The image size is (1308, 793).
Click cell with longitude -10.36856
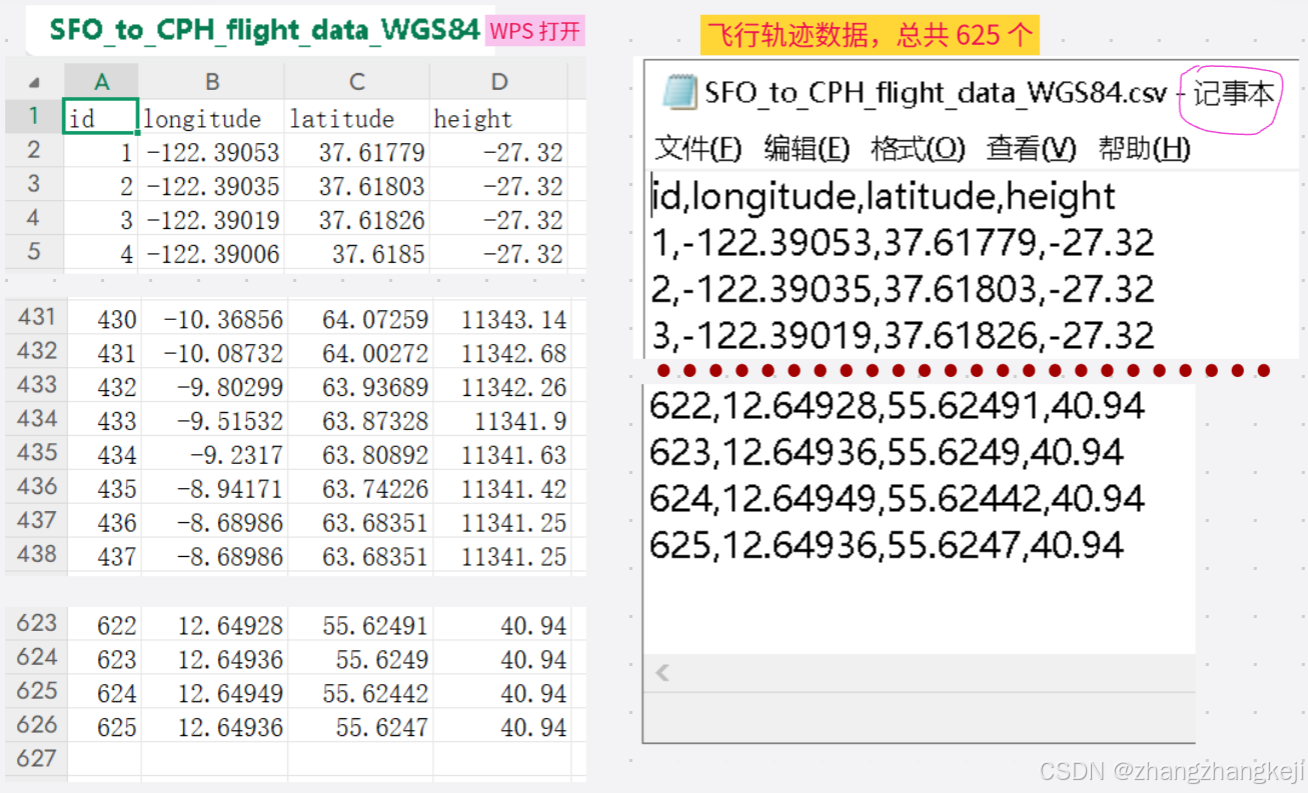click(212, 319)
